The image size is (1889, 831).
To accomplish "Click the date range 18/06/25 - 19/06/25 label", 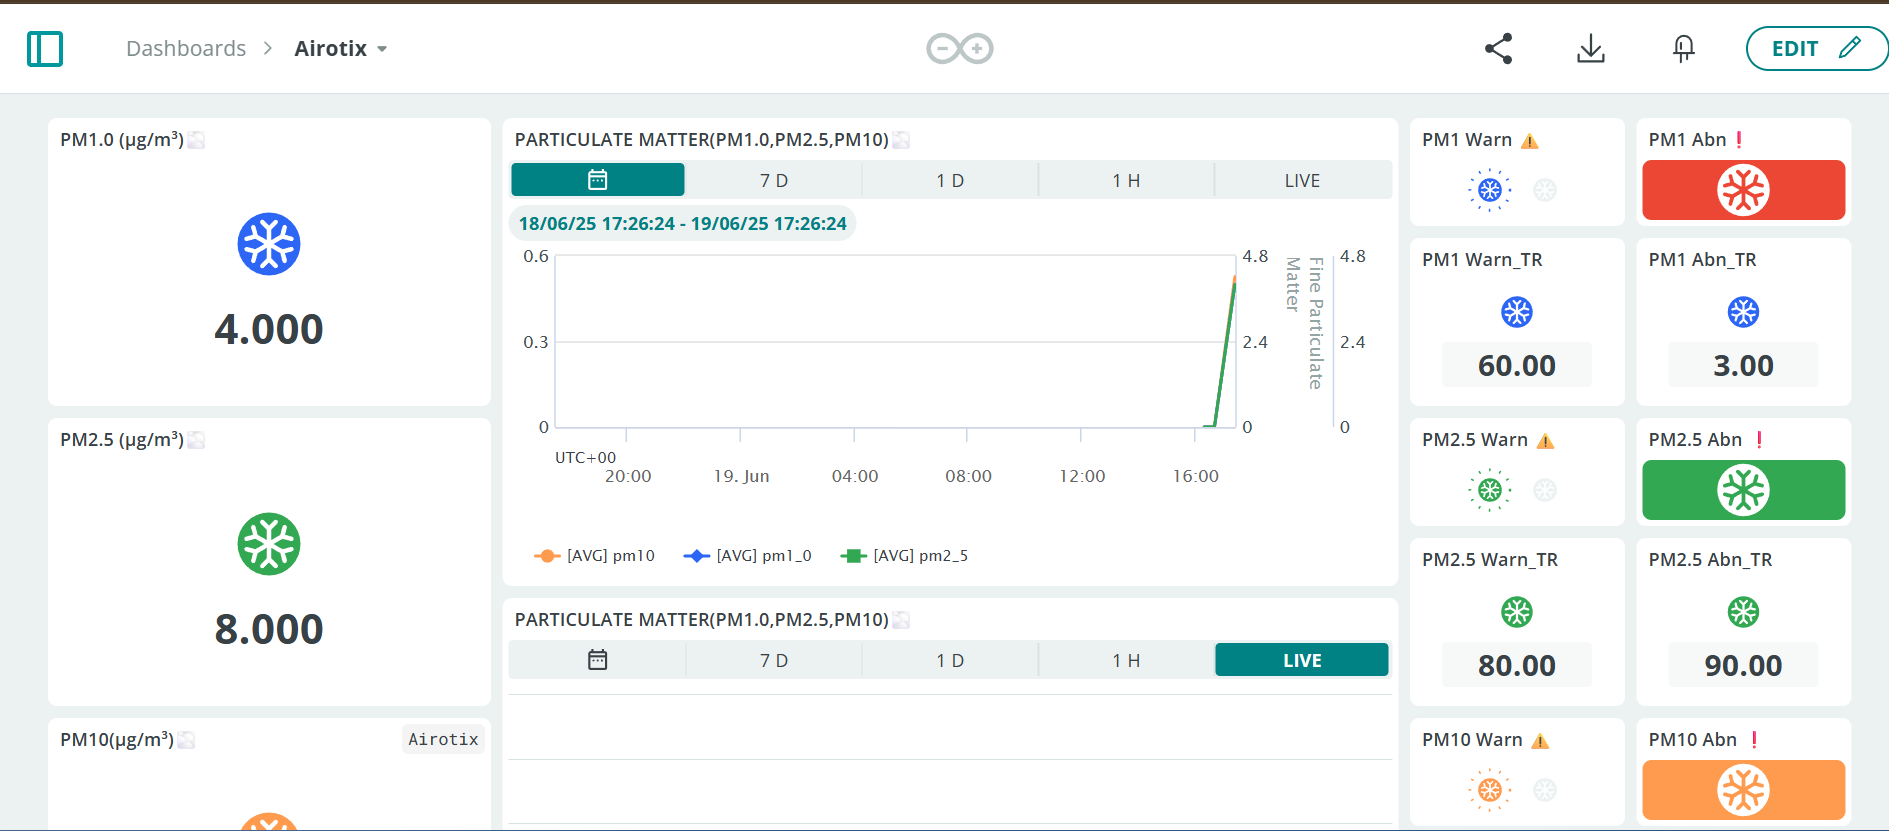I will 682,223.
